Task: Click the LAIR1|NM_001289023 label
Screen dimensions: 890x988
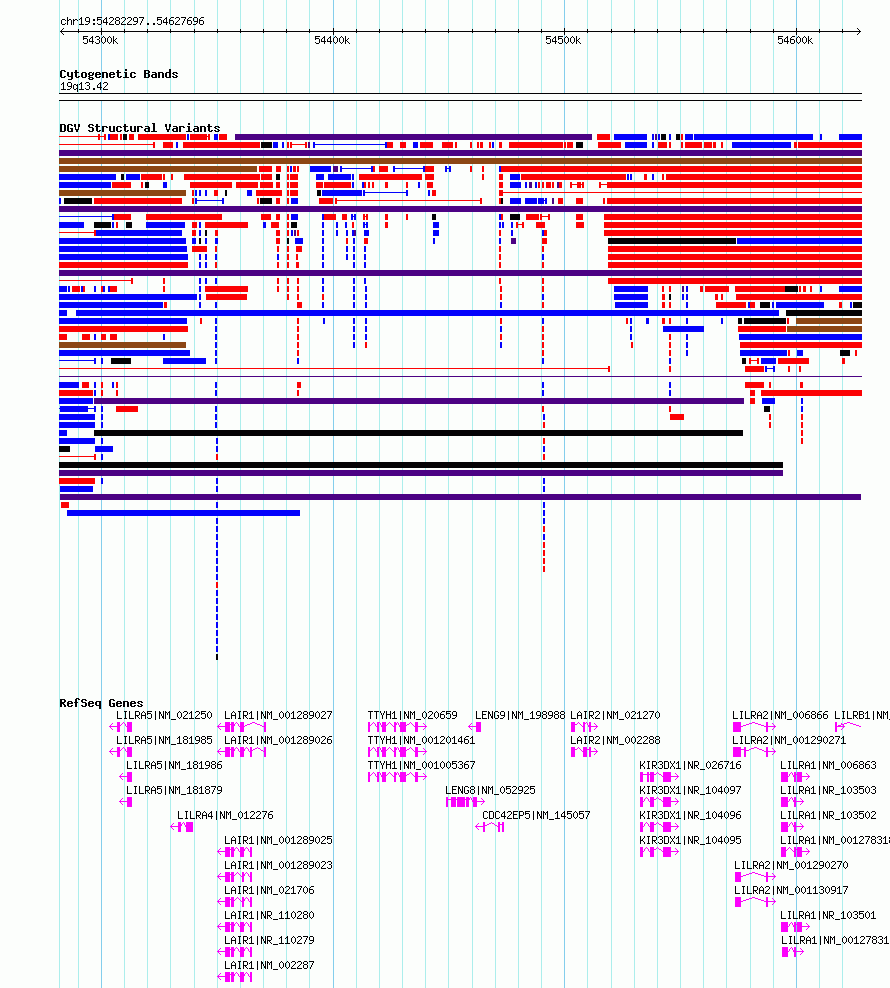Action: click(x=278, y=865)
